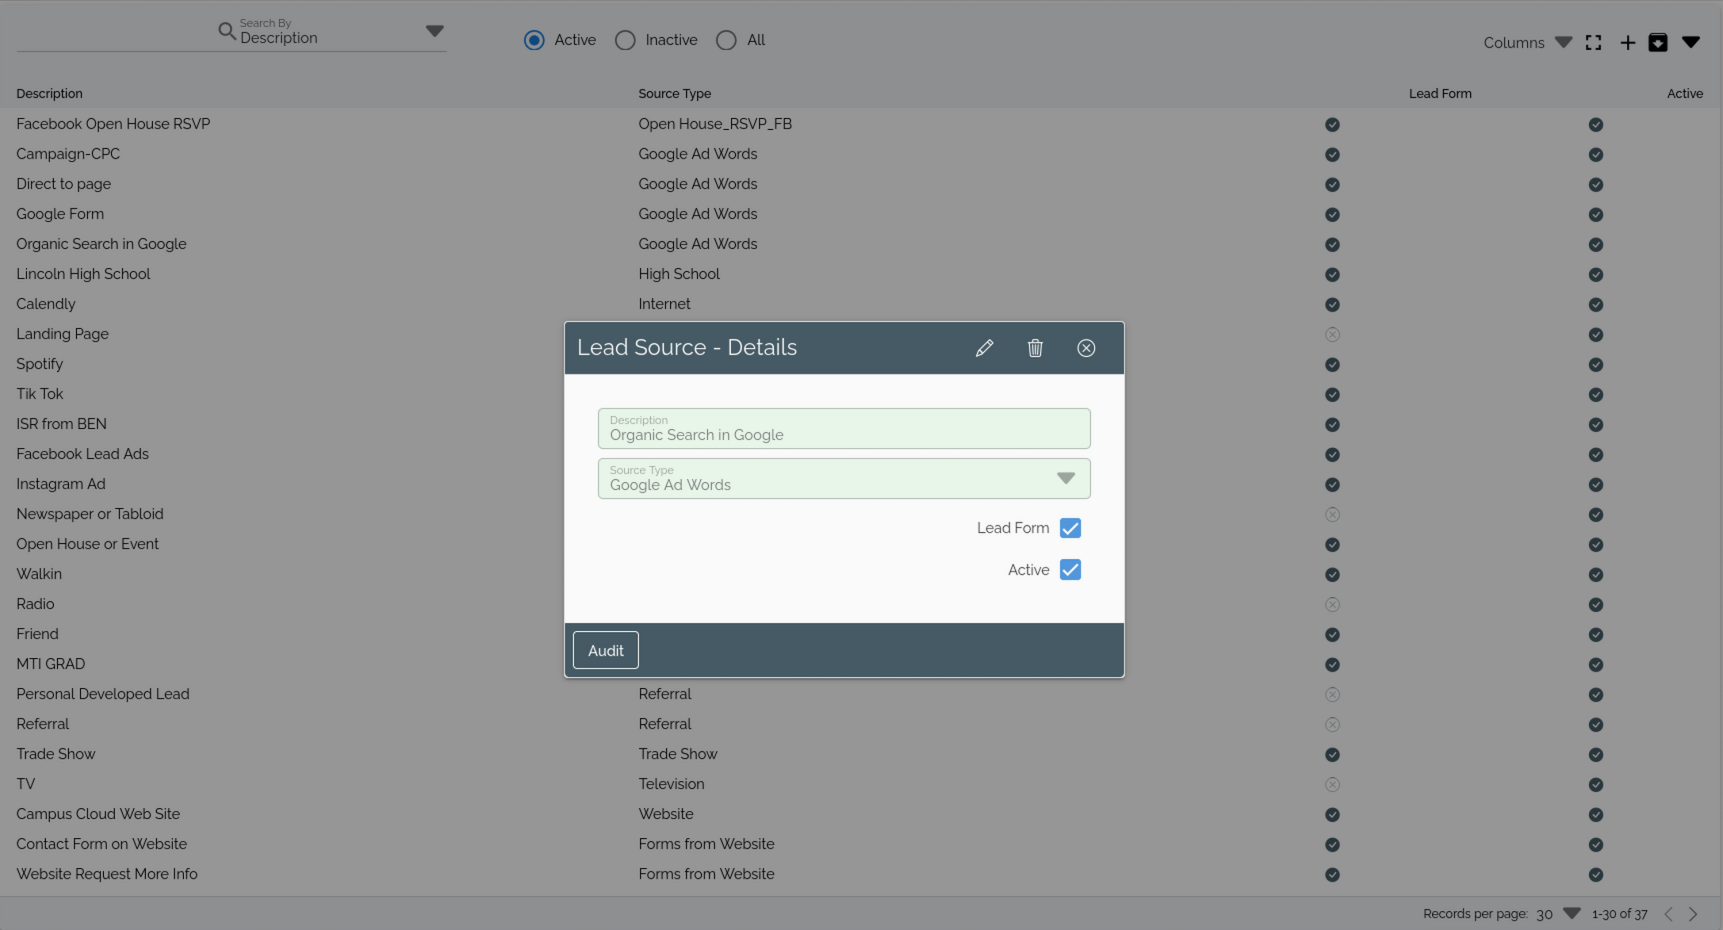Open the Search By dropdown arrow
This screenshot has width=1723, height=930.
(x=434, y=31)
